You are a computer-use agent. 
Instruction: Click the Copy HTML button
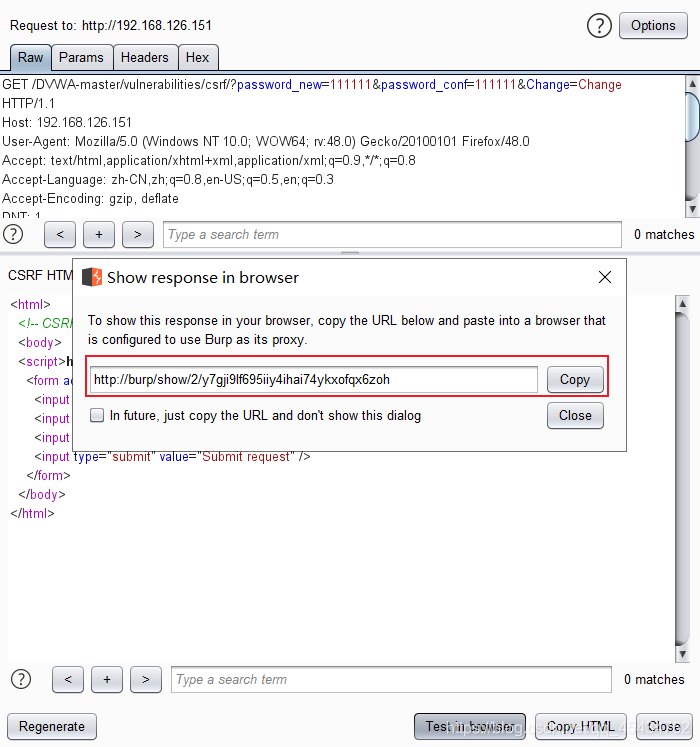[581, 727]
